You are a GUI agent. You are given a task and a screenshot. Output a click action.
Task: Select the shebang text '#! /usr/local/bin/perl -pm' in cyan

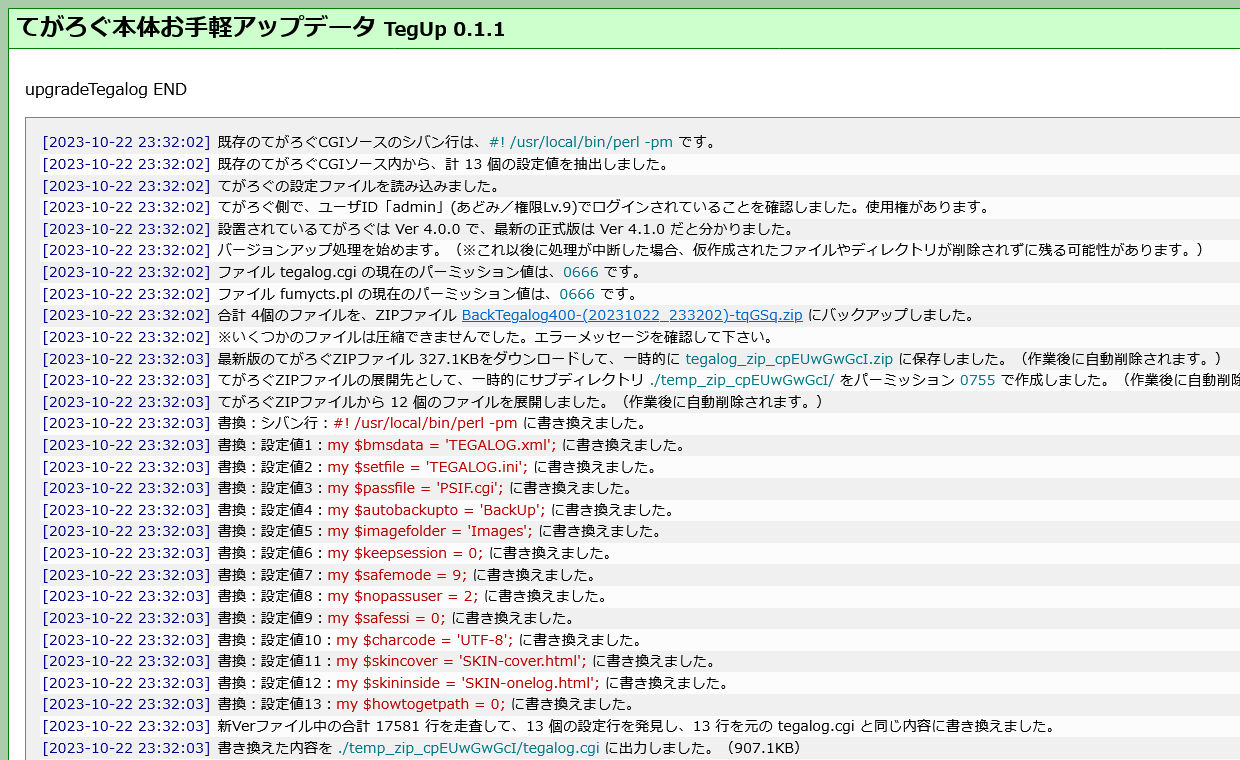click(581, 142)
